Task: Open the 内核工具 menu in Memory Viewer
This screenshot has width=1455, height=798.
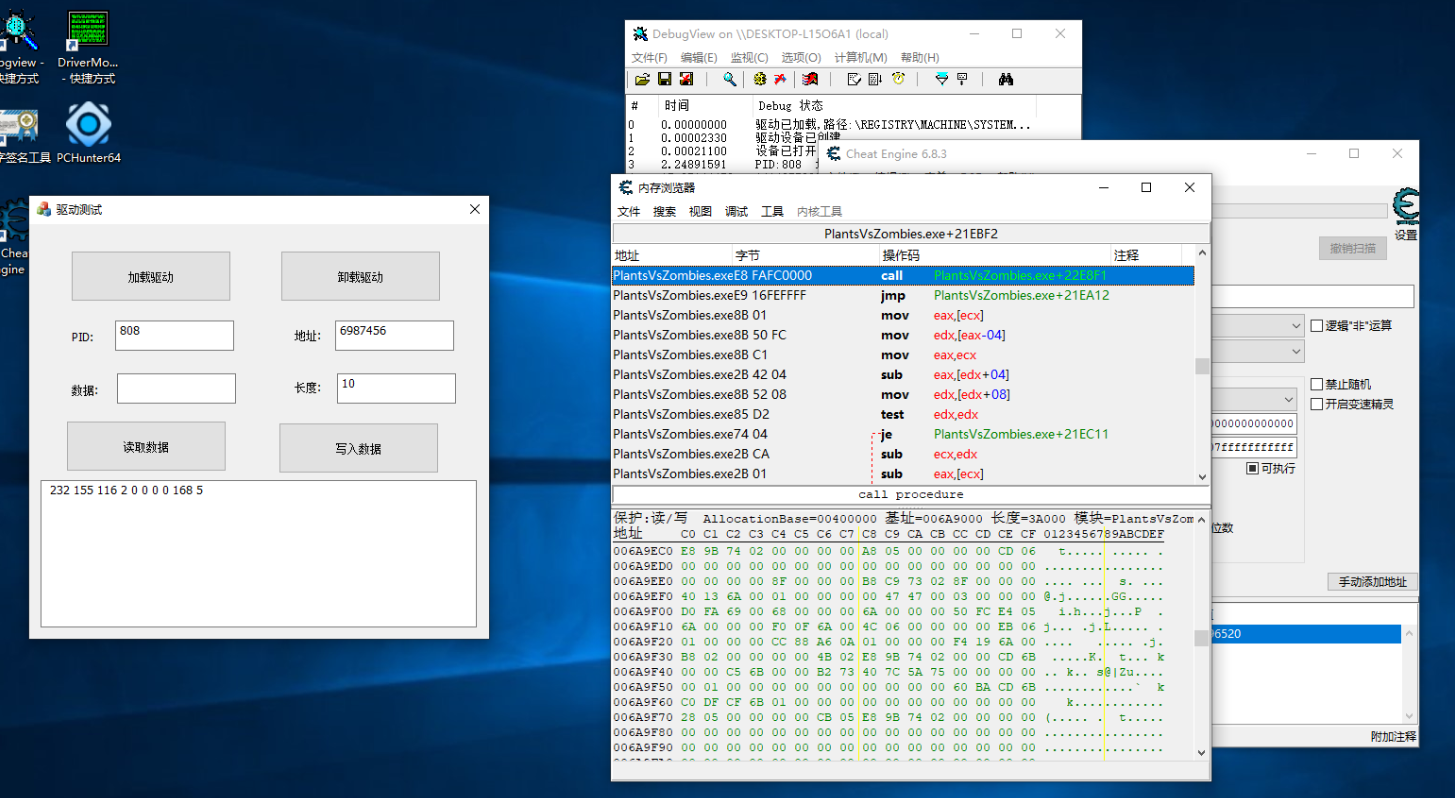Action: [819, 211]
